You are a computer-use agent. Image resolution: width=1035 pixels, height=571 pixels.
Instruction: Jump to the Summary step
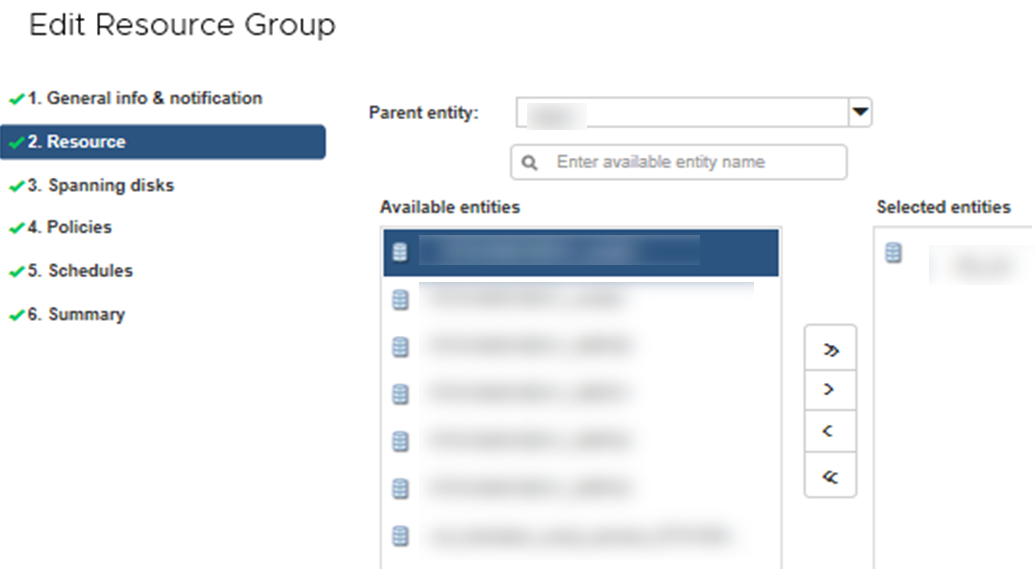click(86, 314)
